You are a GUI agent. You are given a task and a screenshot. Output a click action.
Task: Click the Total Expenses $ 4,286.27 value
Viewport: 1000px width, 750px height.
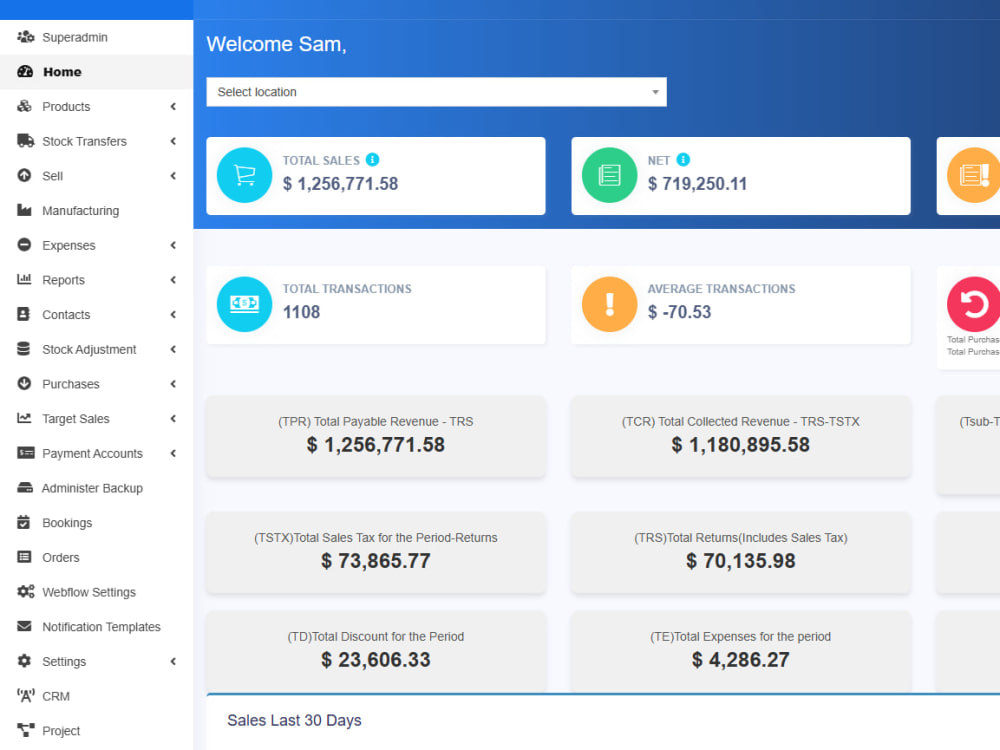pyautogui.click(x=740, y=659)
